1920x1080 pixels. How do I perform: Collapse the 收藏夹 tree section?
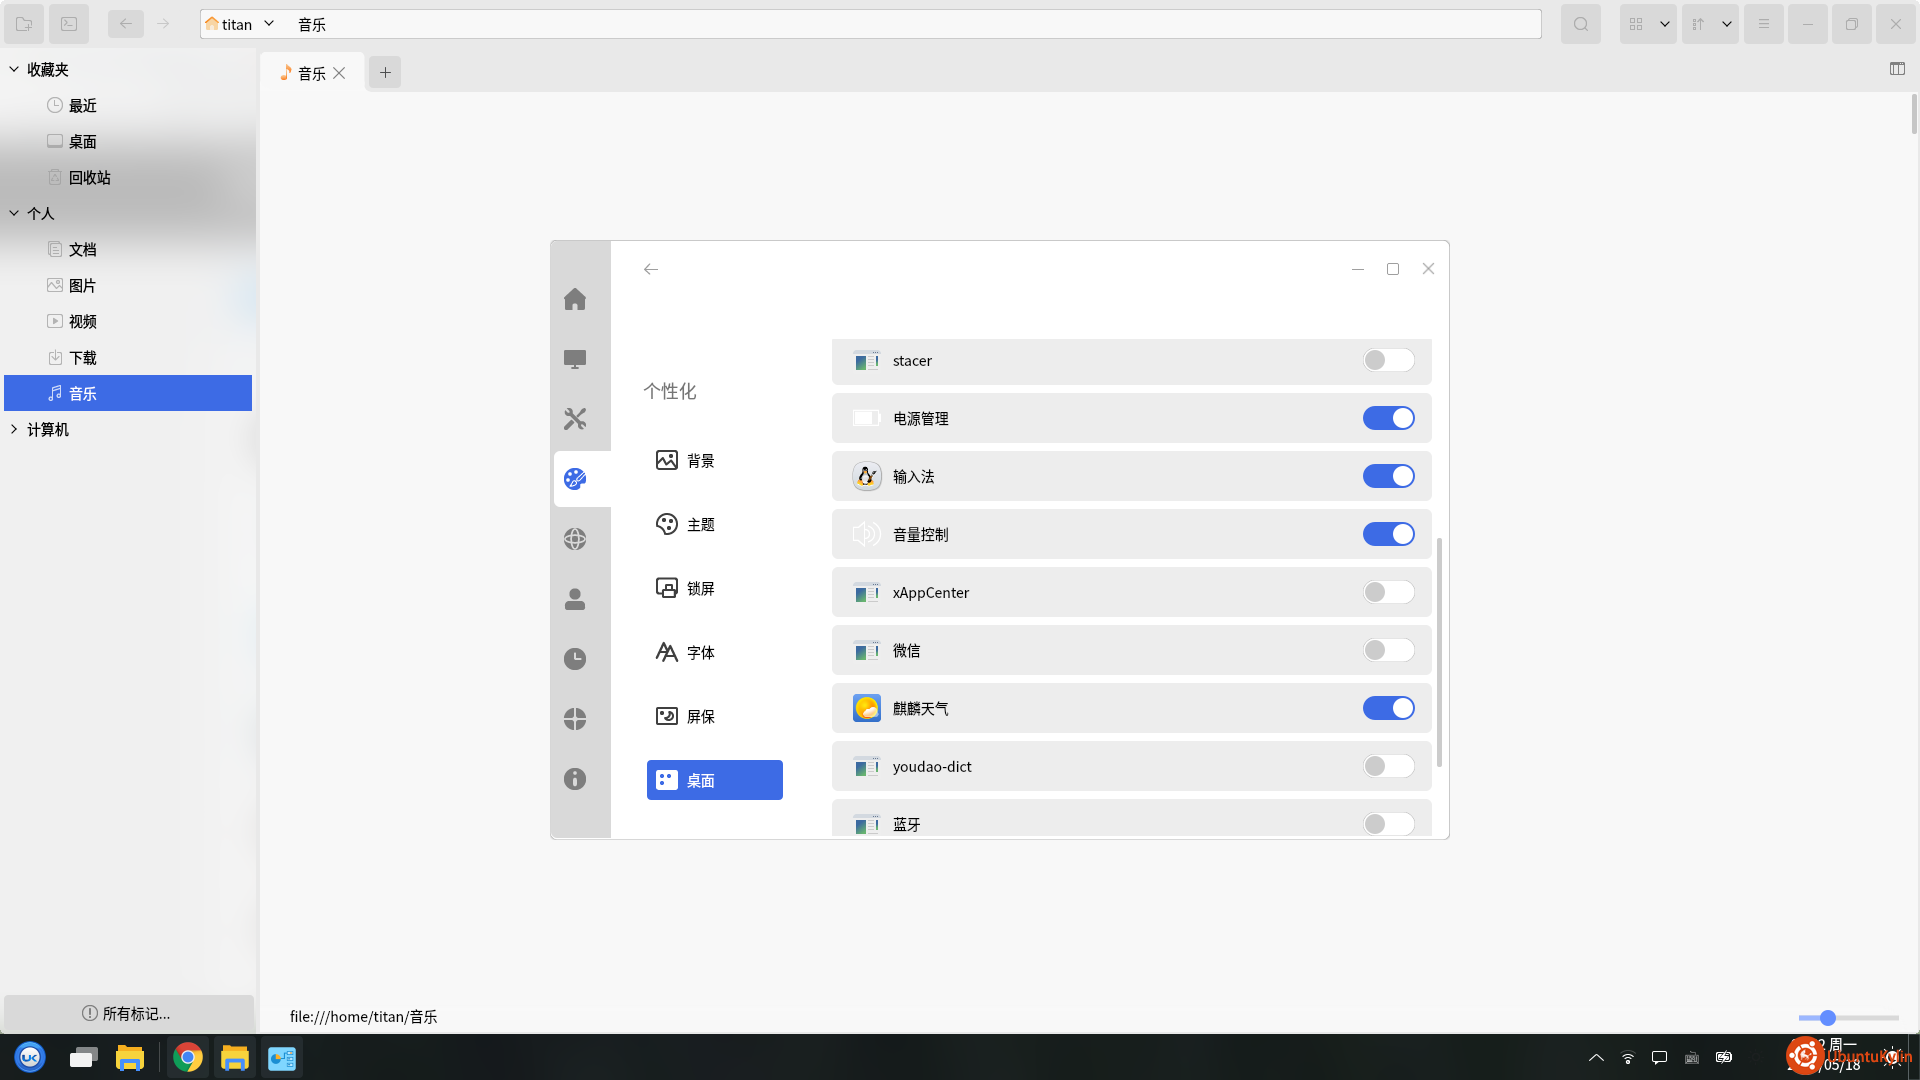coord(14,69)
